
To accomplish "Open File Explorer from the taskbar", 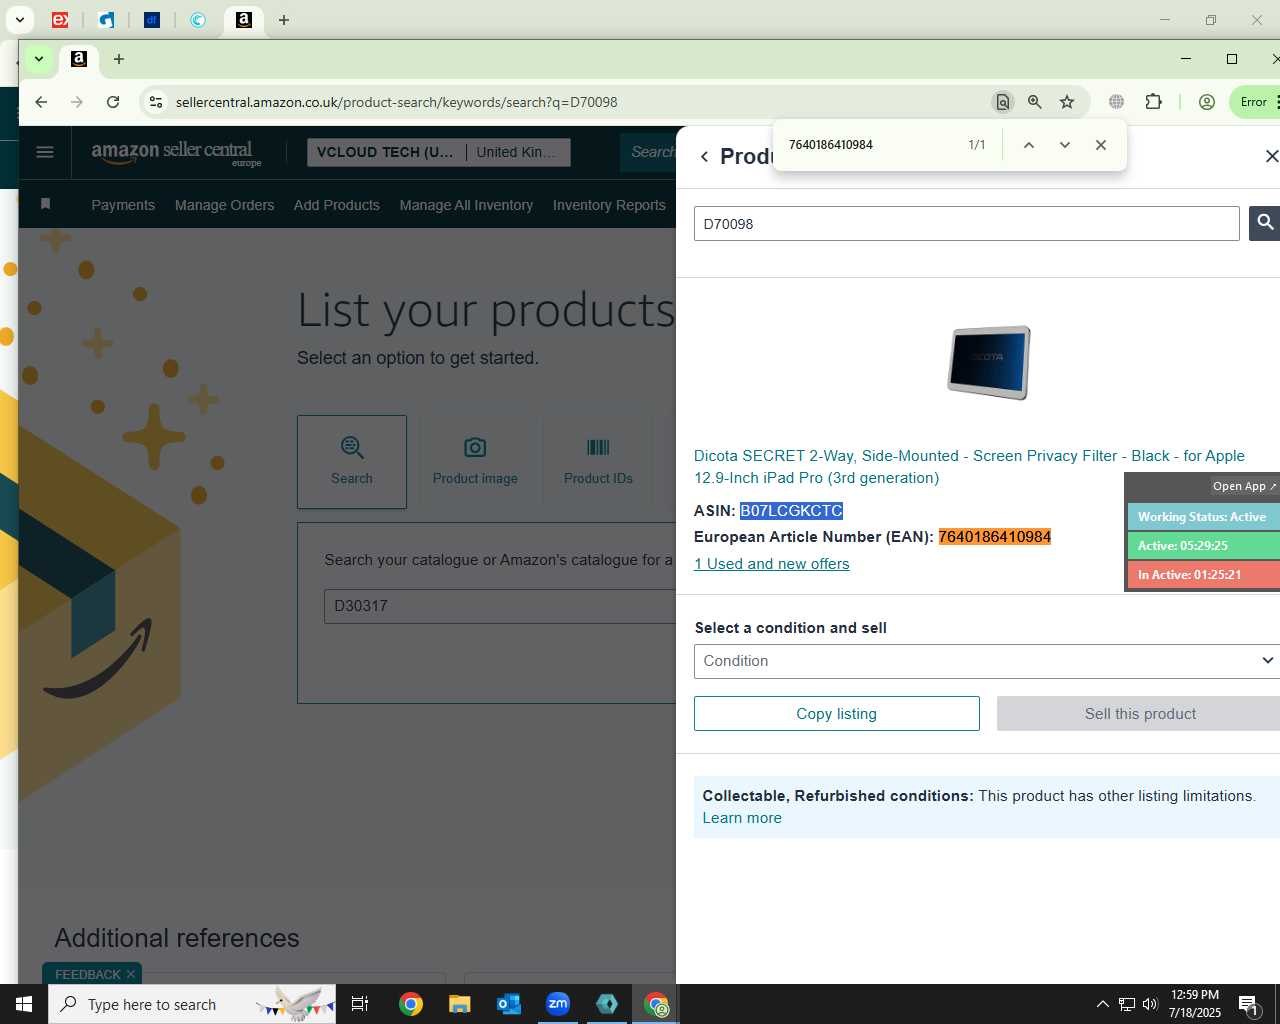I will click(459, 1004).
